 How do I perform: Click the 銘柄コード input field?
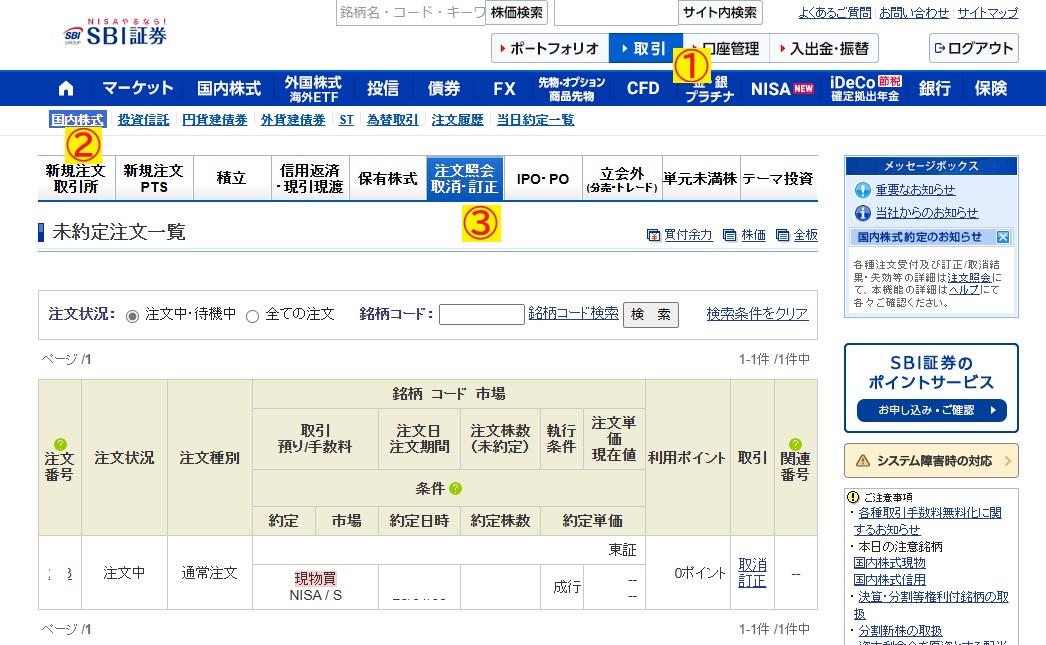click(481, 315)
